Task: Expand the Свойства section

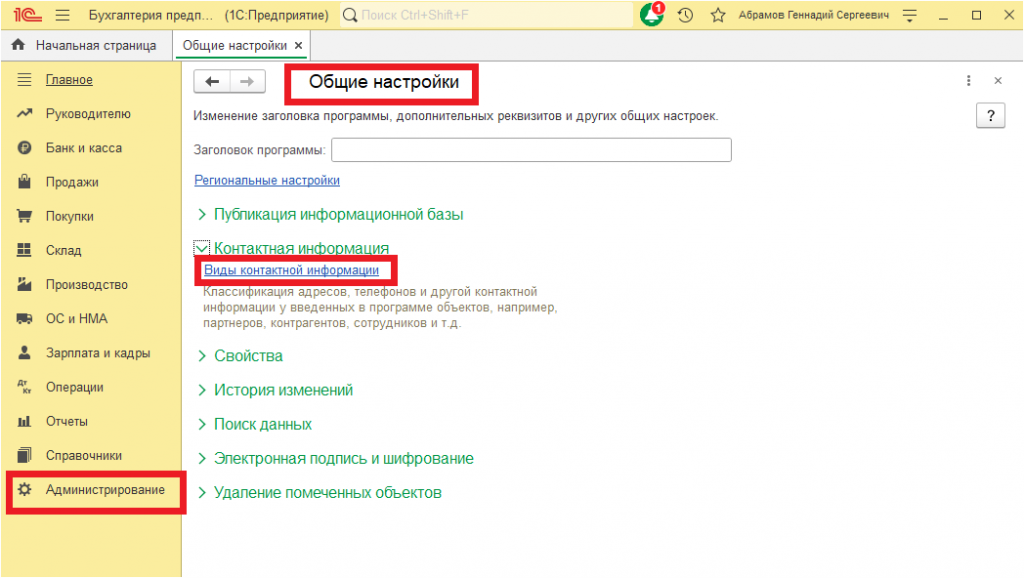Action: pyautogui.click(x=202, y=356)
